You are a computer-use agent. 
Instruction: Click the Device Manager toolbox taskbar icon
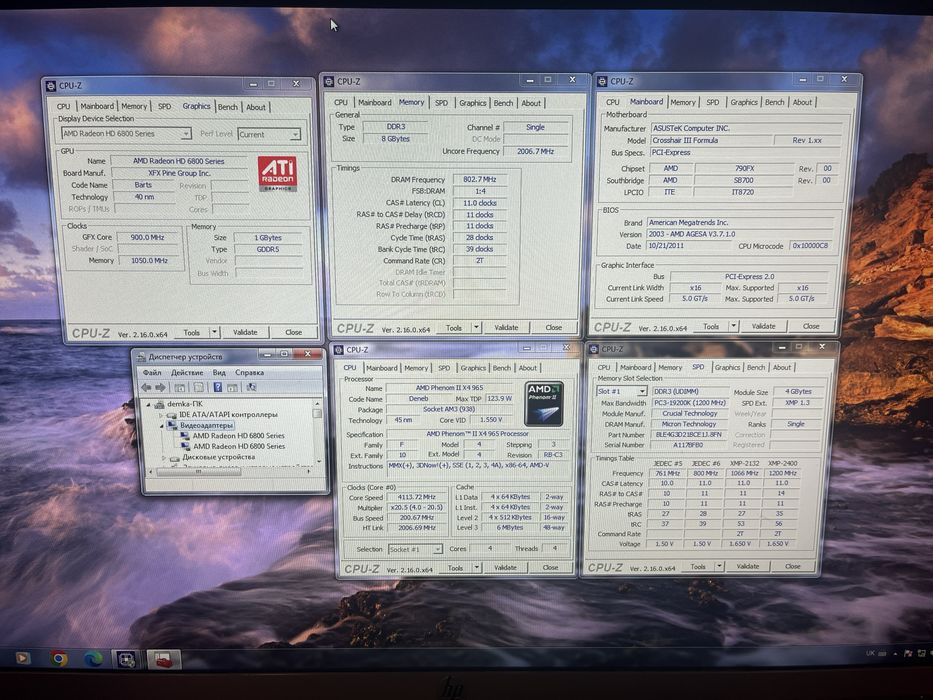pos(164,660)
